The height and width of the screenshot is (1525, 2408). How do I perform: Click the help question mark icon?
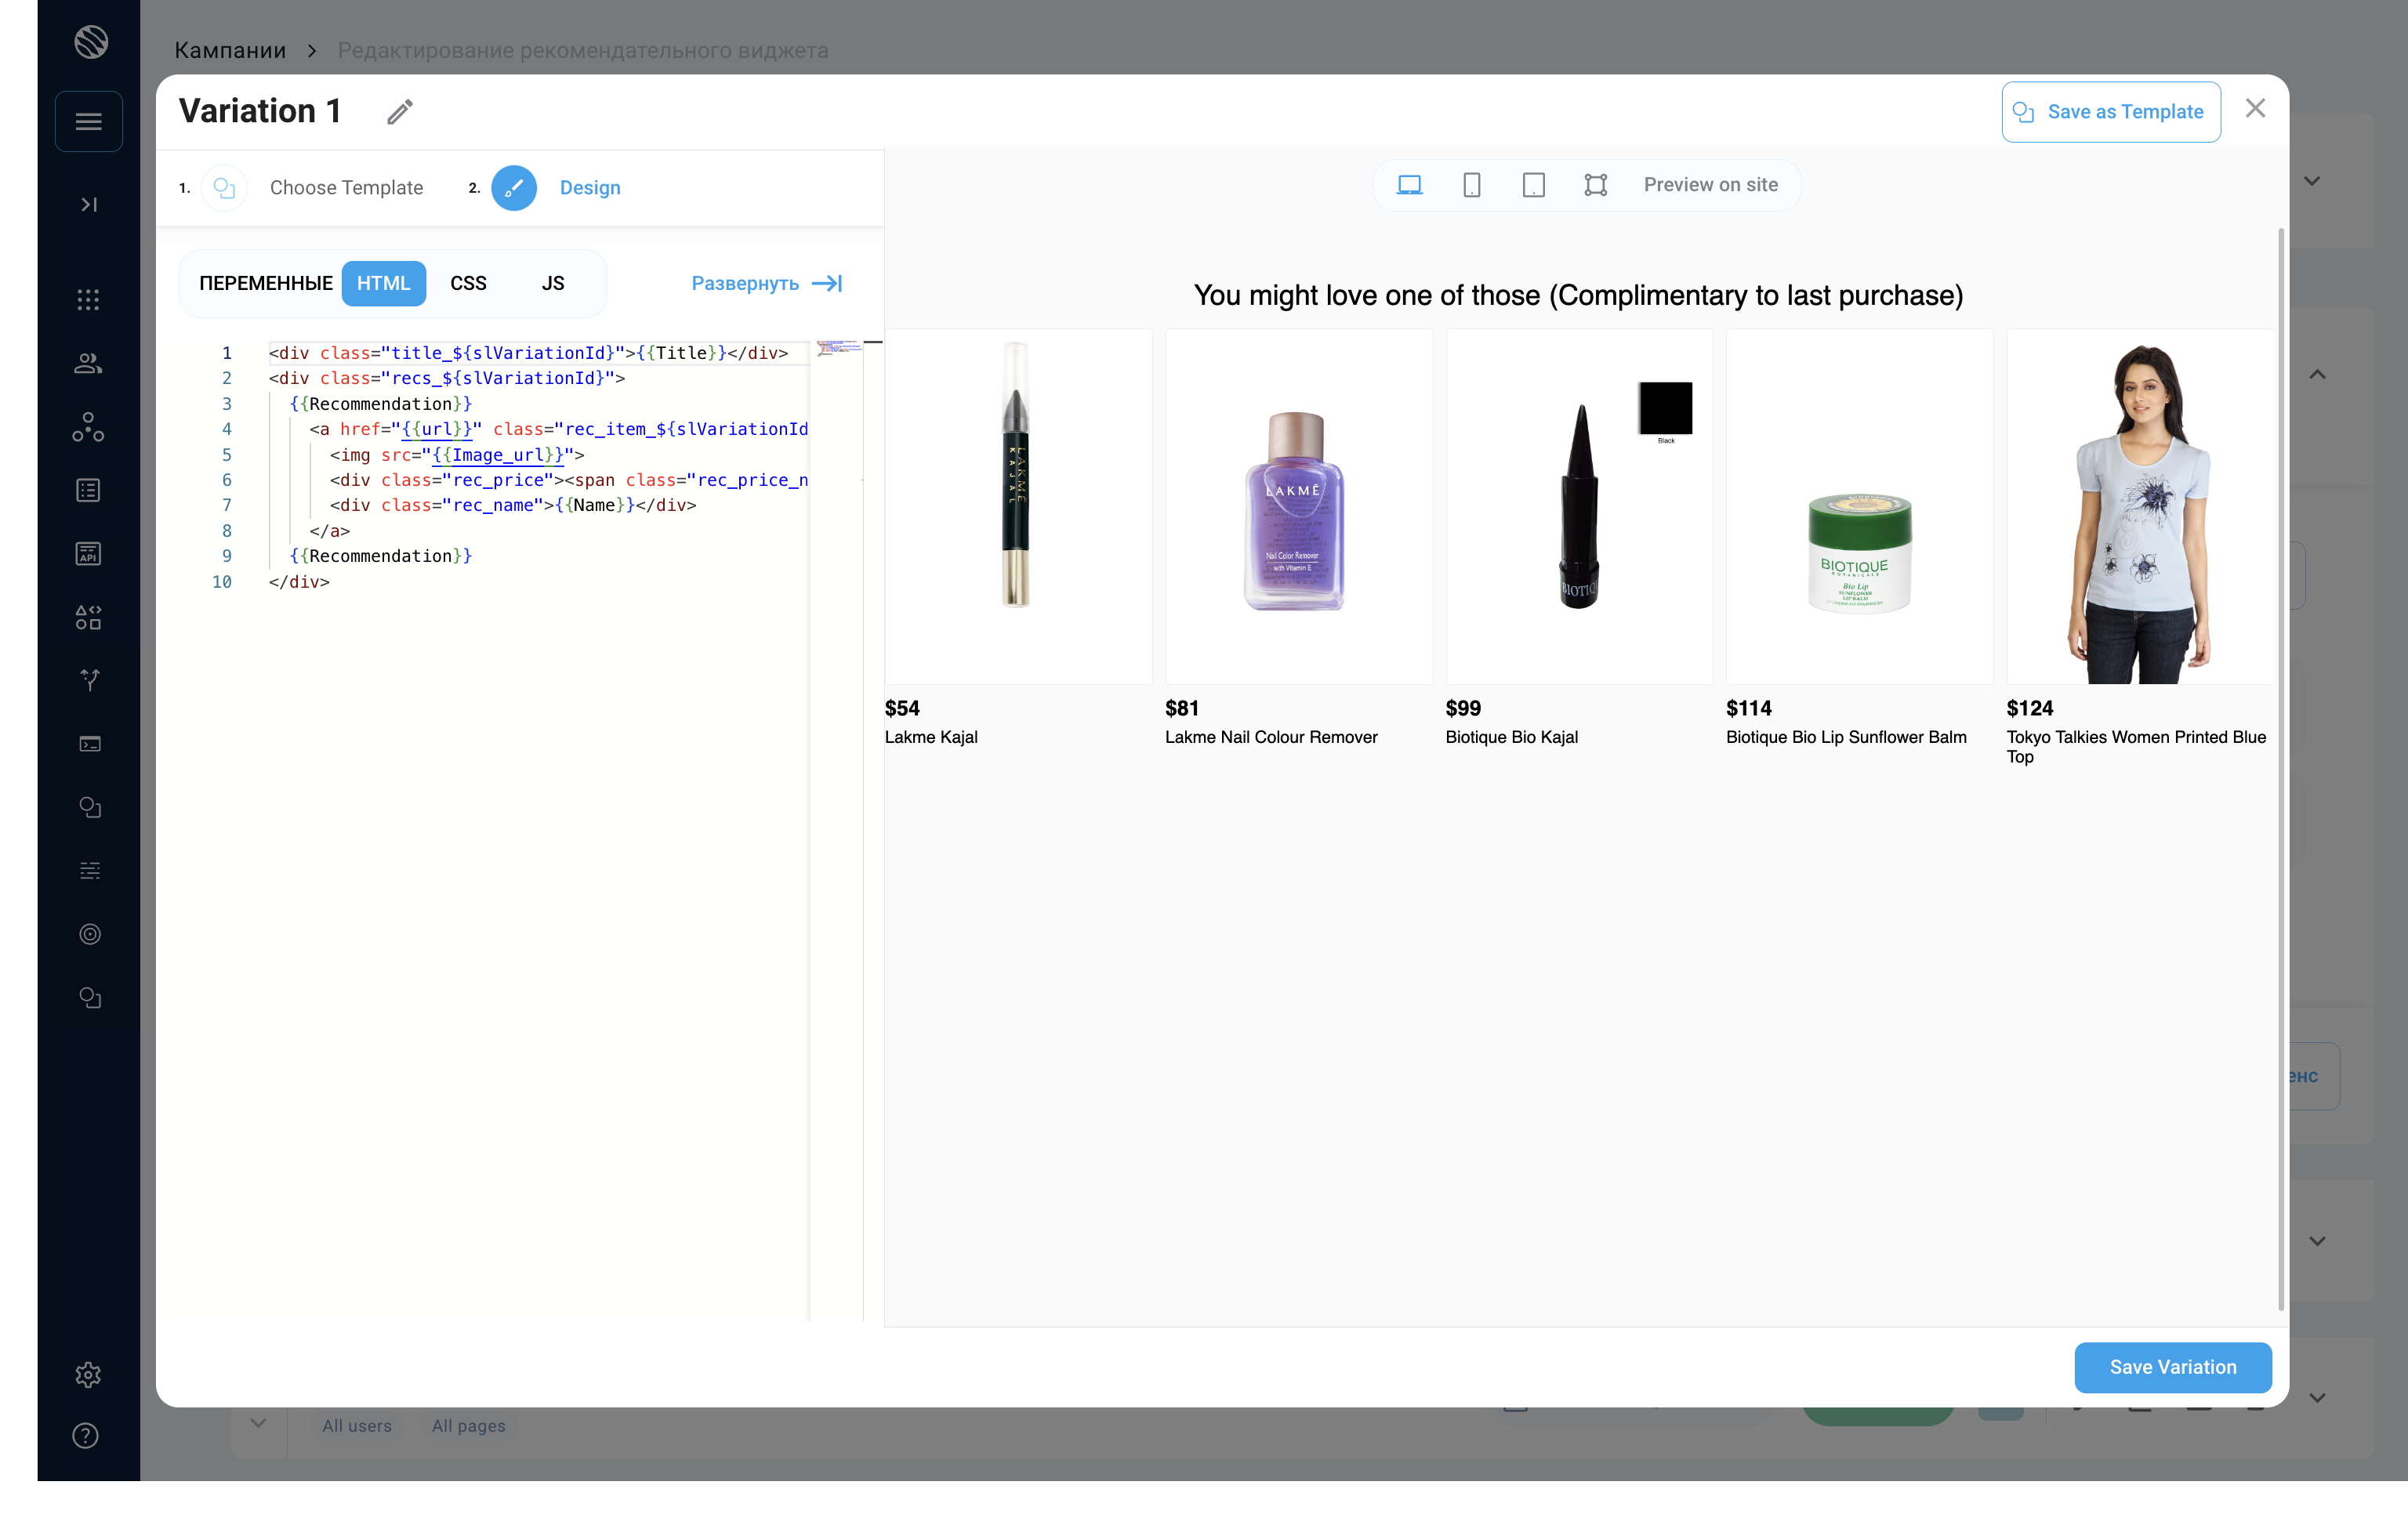(x=86, y=1436)
